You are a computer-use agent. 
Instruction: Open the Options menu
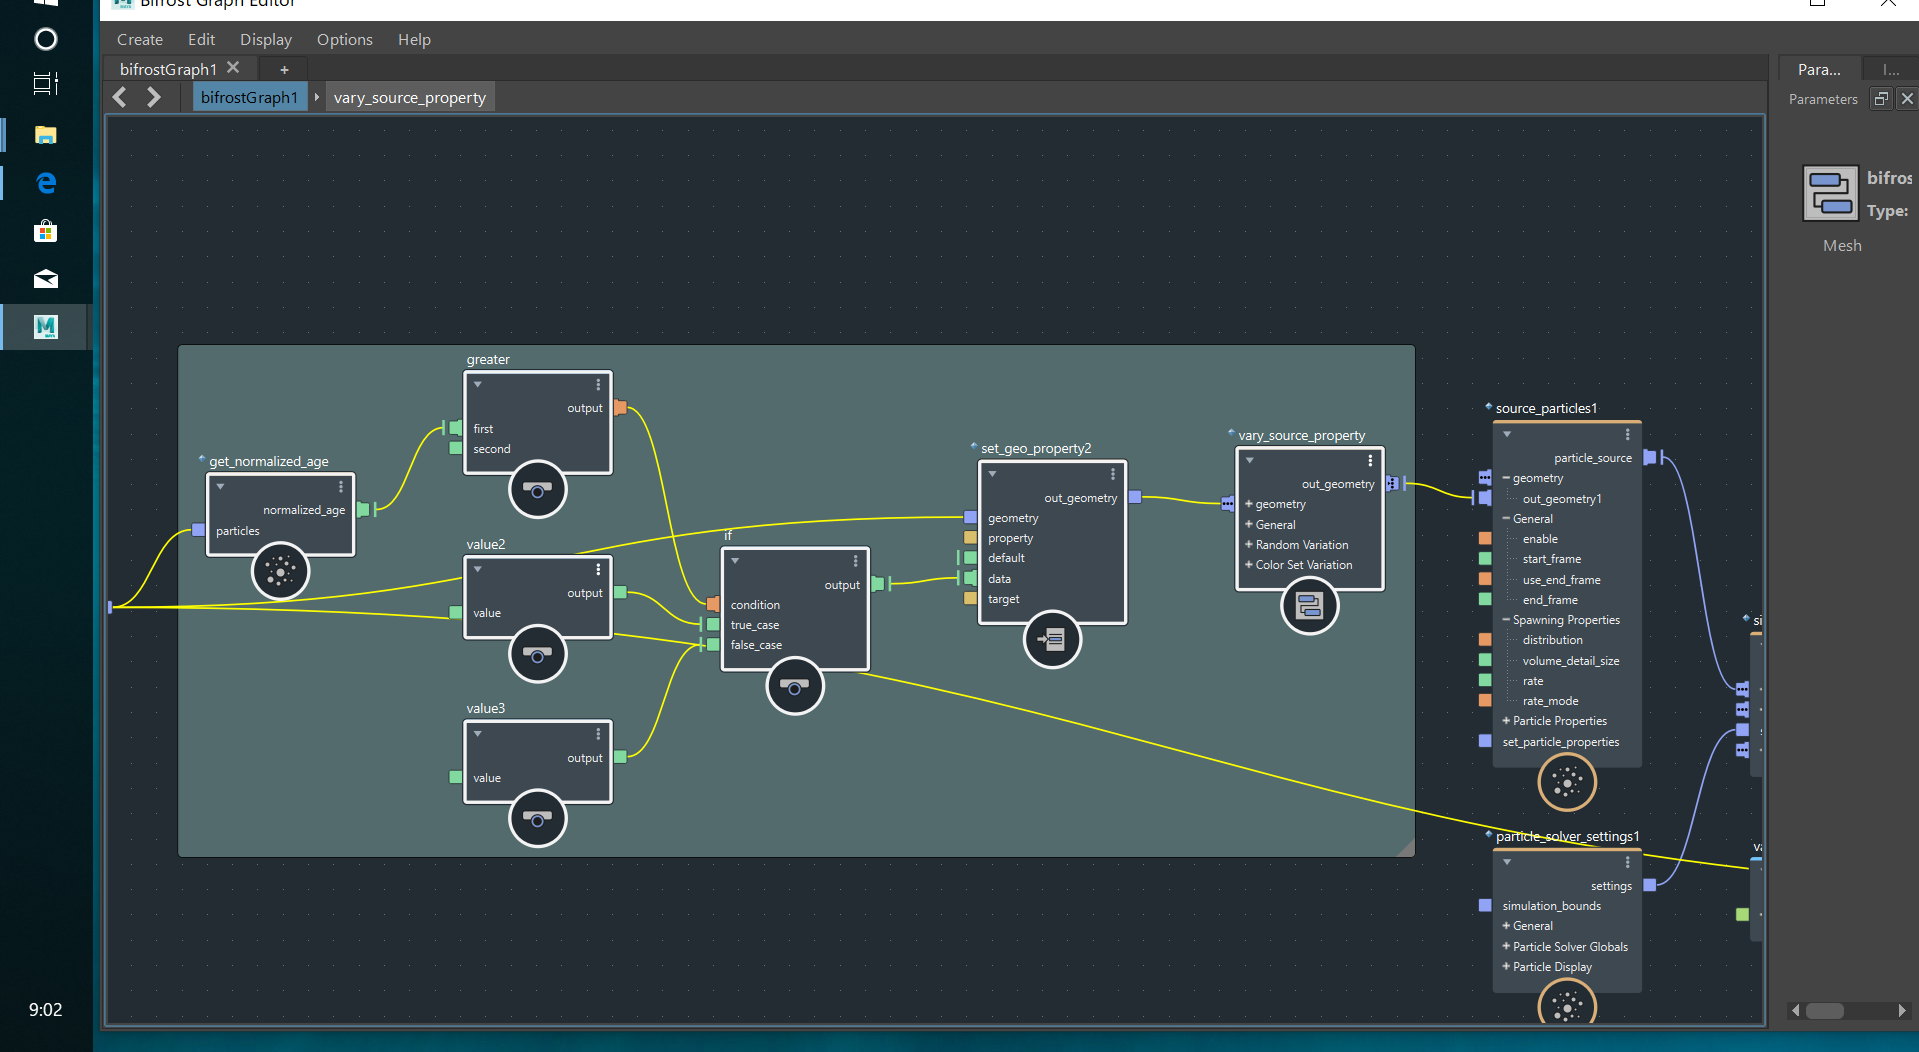pos(344,39)
